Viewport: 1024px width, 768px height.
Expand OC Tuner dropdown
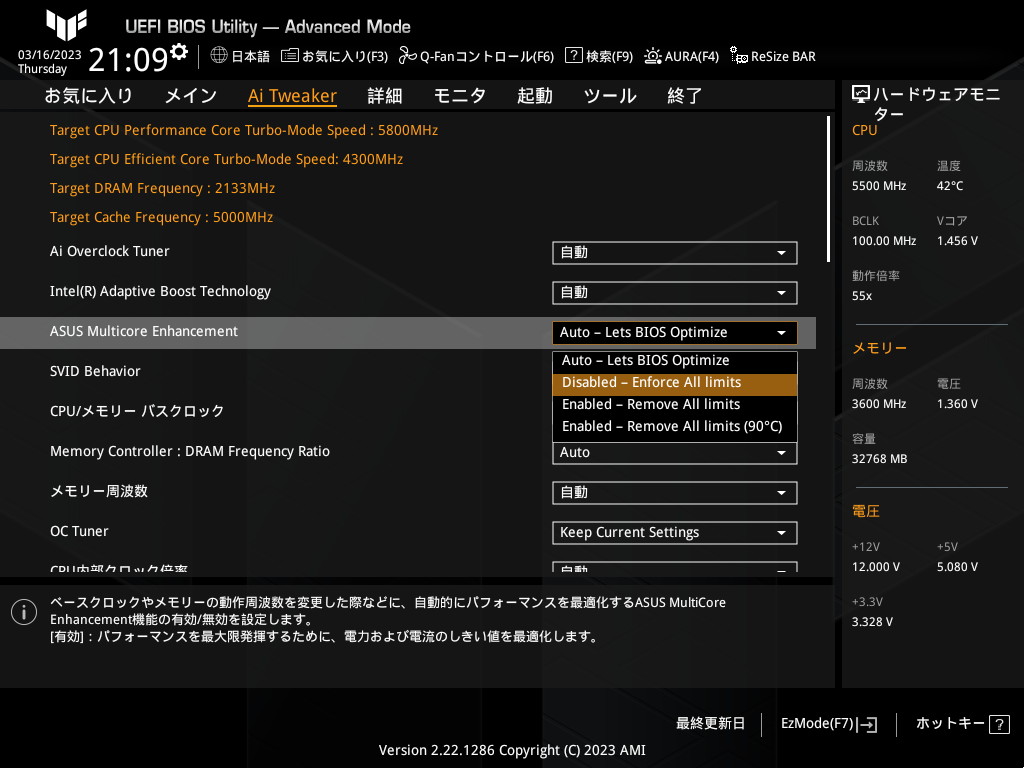(x=675, y=533)
